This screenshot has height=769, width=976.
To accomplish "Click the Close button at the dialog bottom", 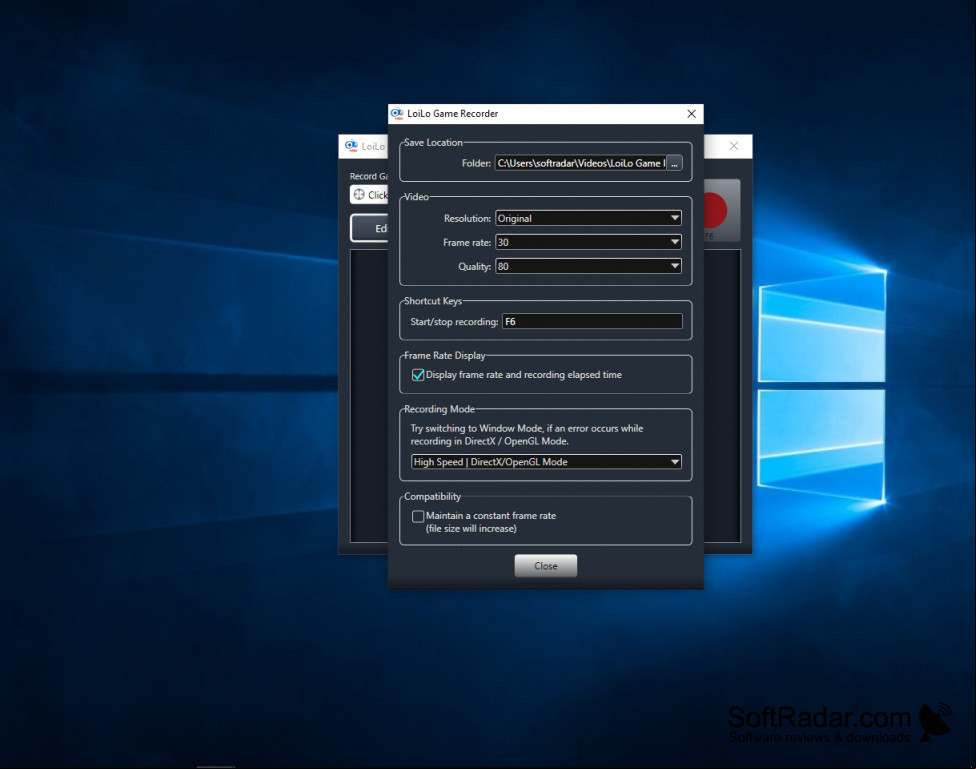I will [545, 565].
